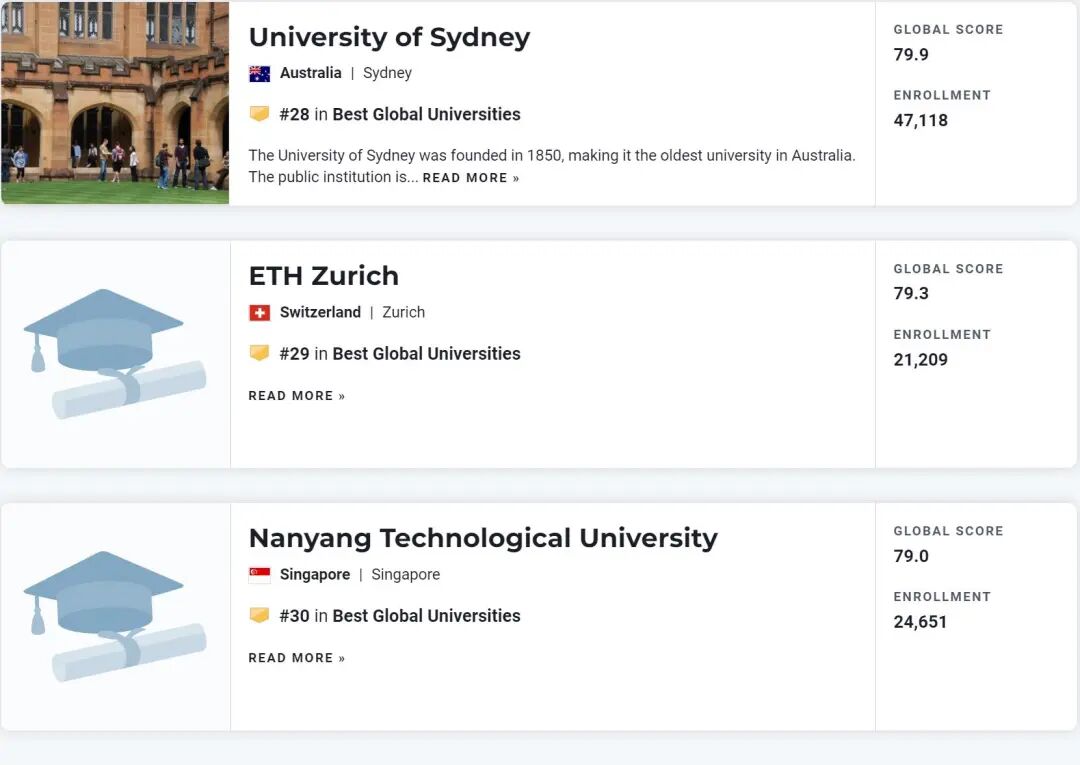This screenshot has width=1080, height=765.
Task: Click Best Global Universities link for #30
Action: coord(426,615)
